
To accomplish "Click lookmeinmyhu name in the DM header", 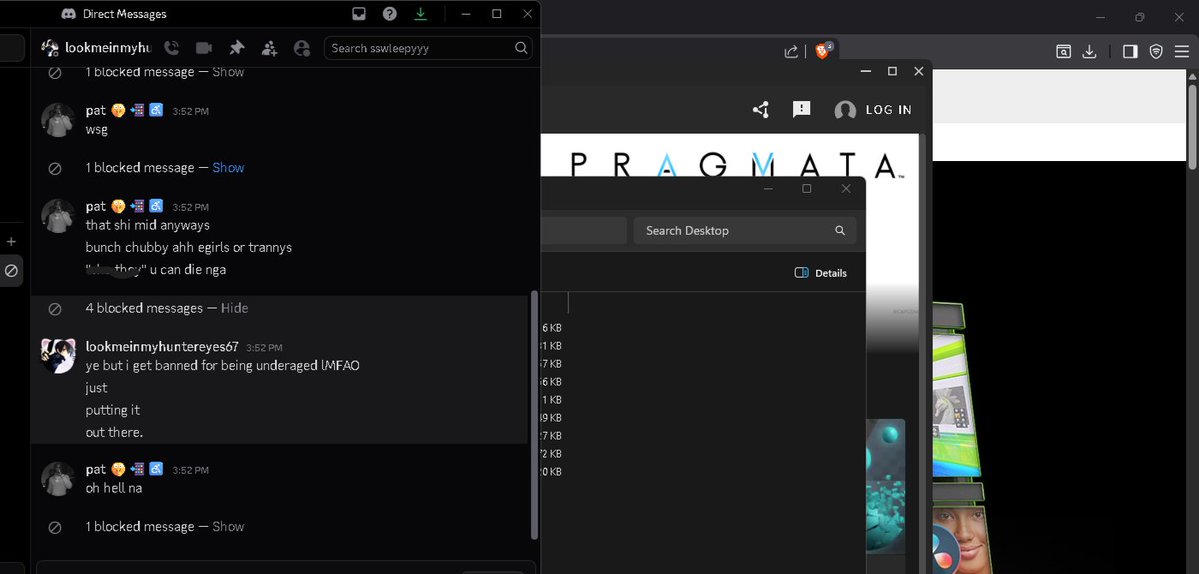I will pyautogui.click(x=108, y=47).
